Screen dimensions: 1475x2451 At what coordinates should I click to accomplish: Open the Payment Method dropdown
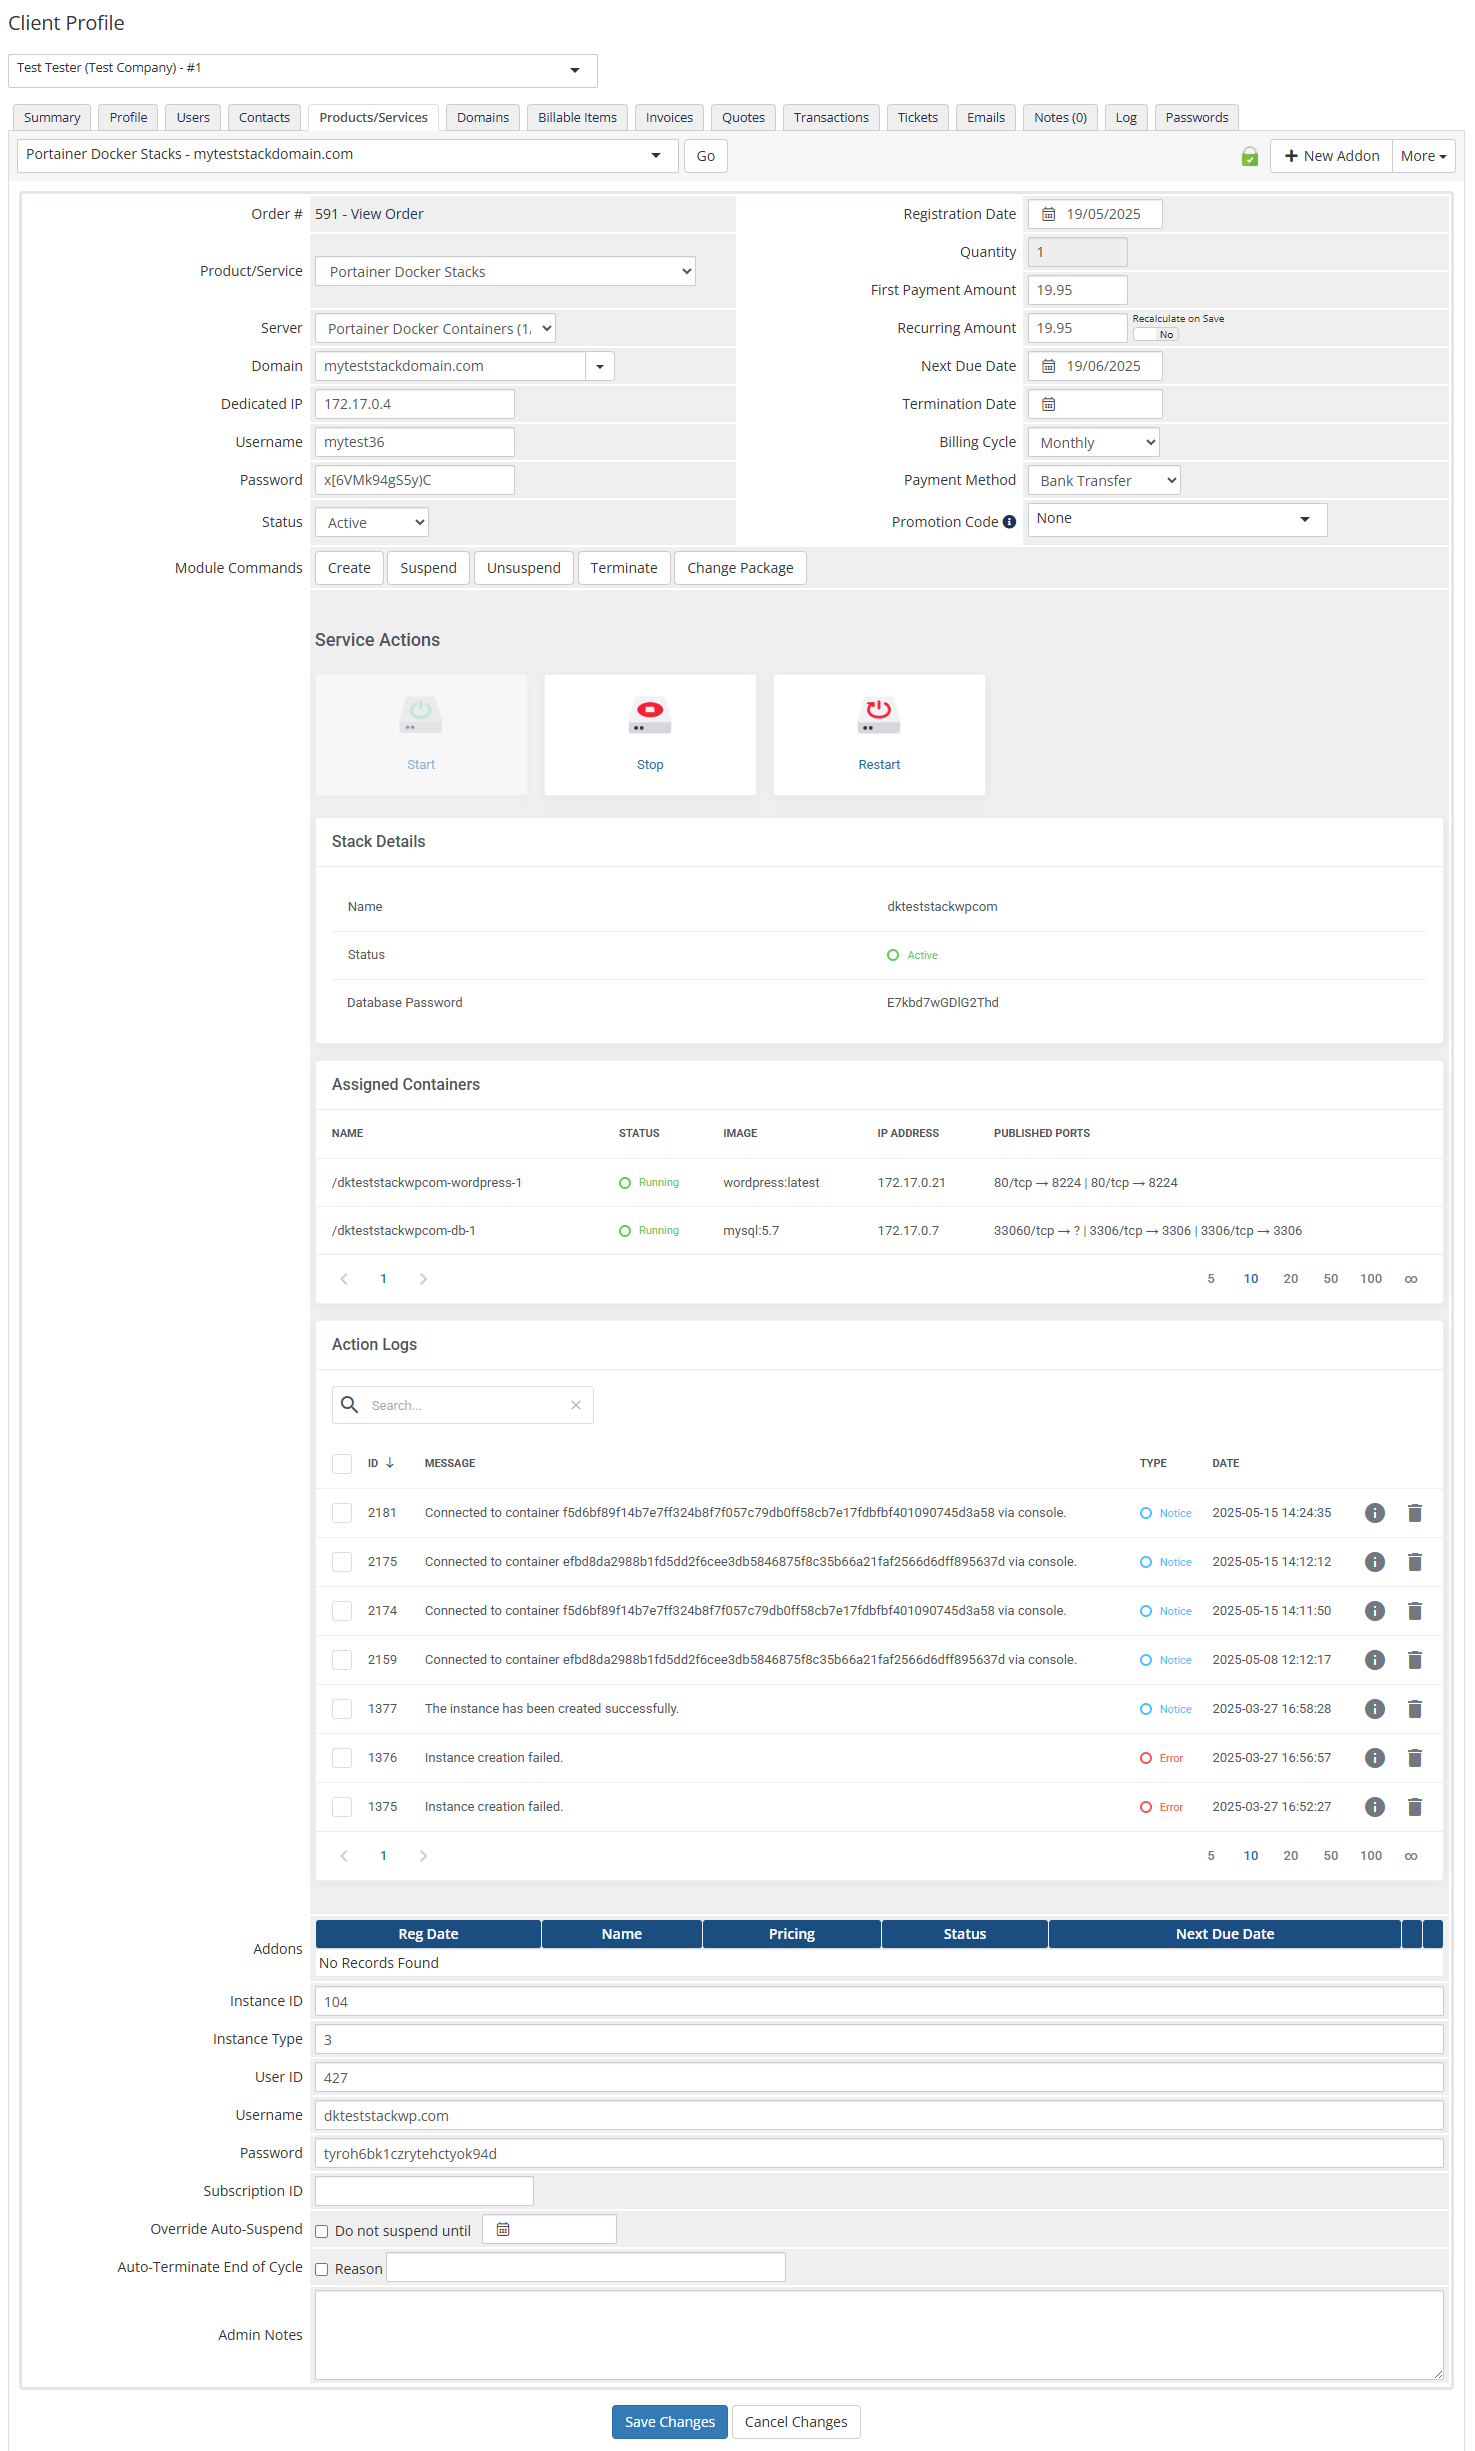point(1104,480)
